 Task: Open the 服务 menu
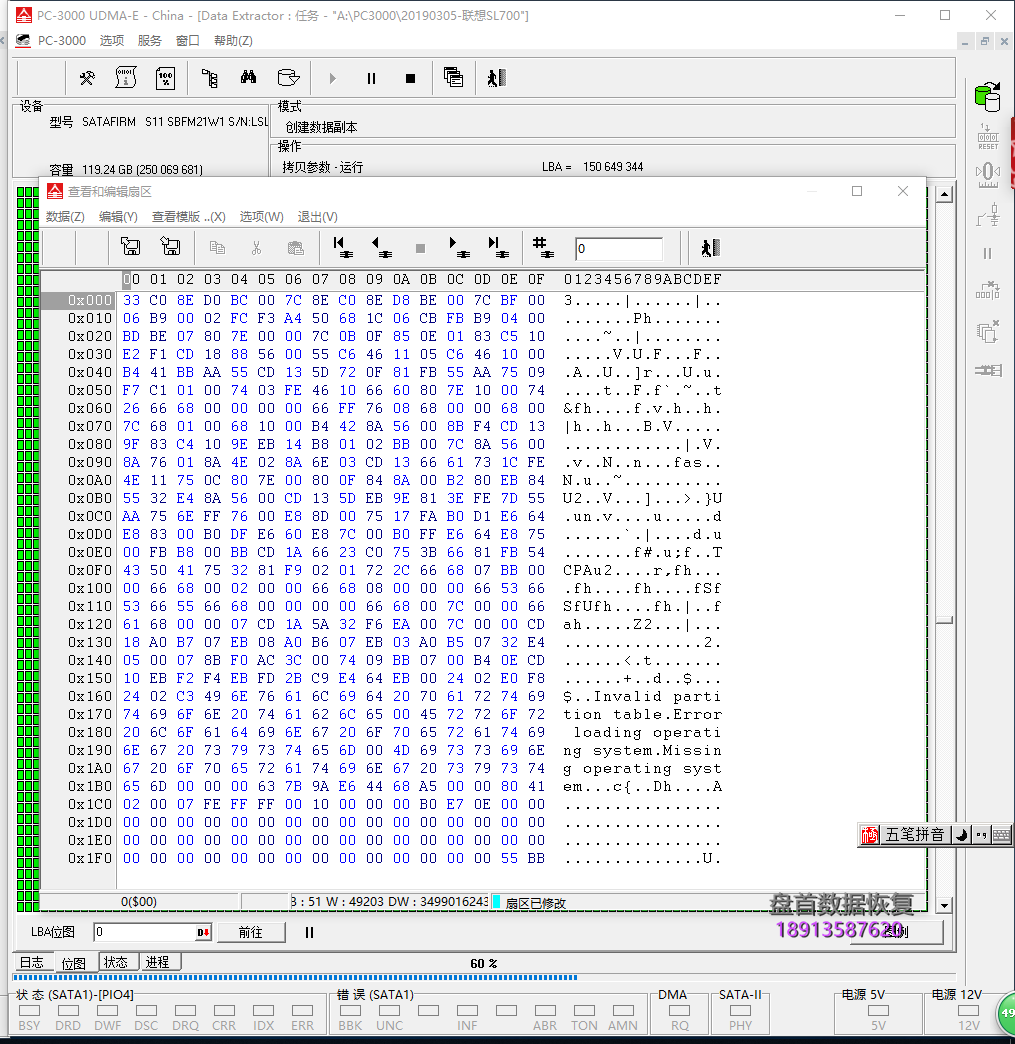tap(150, 41)
